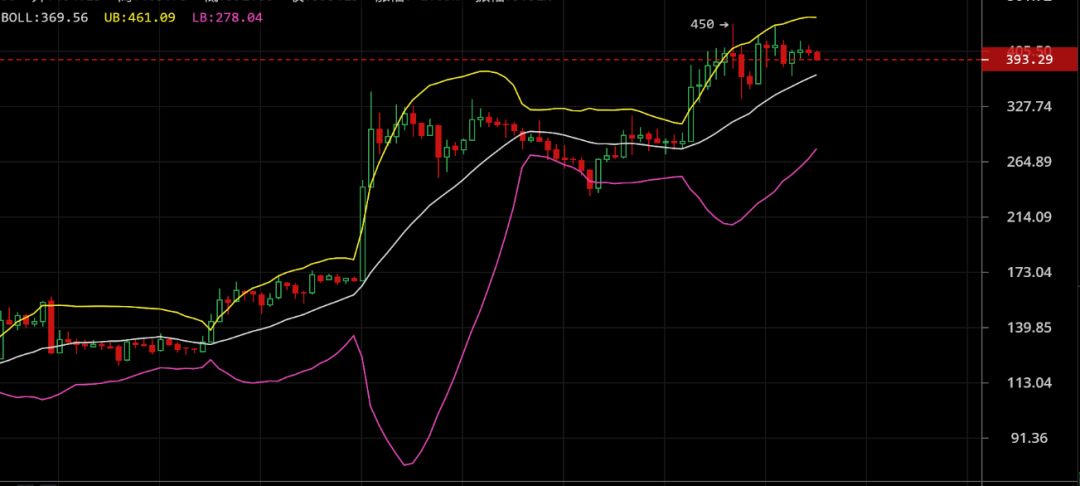This screenshot has height=486, width=1080.
Task: Click the UB:461.09 upper band label
Action: 140,17
